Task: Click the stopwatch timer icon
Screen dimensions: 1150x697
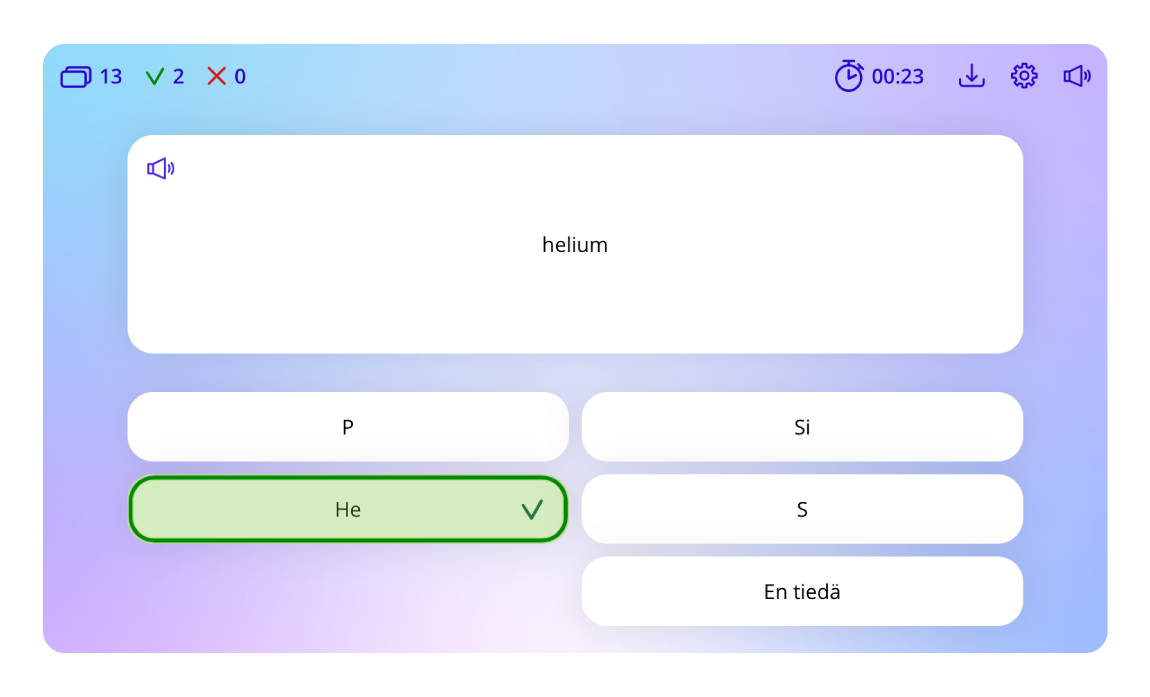Action: coord(849,76)
